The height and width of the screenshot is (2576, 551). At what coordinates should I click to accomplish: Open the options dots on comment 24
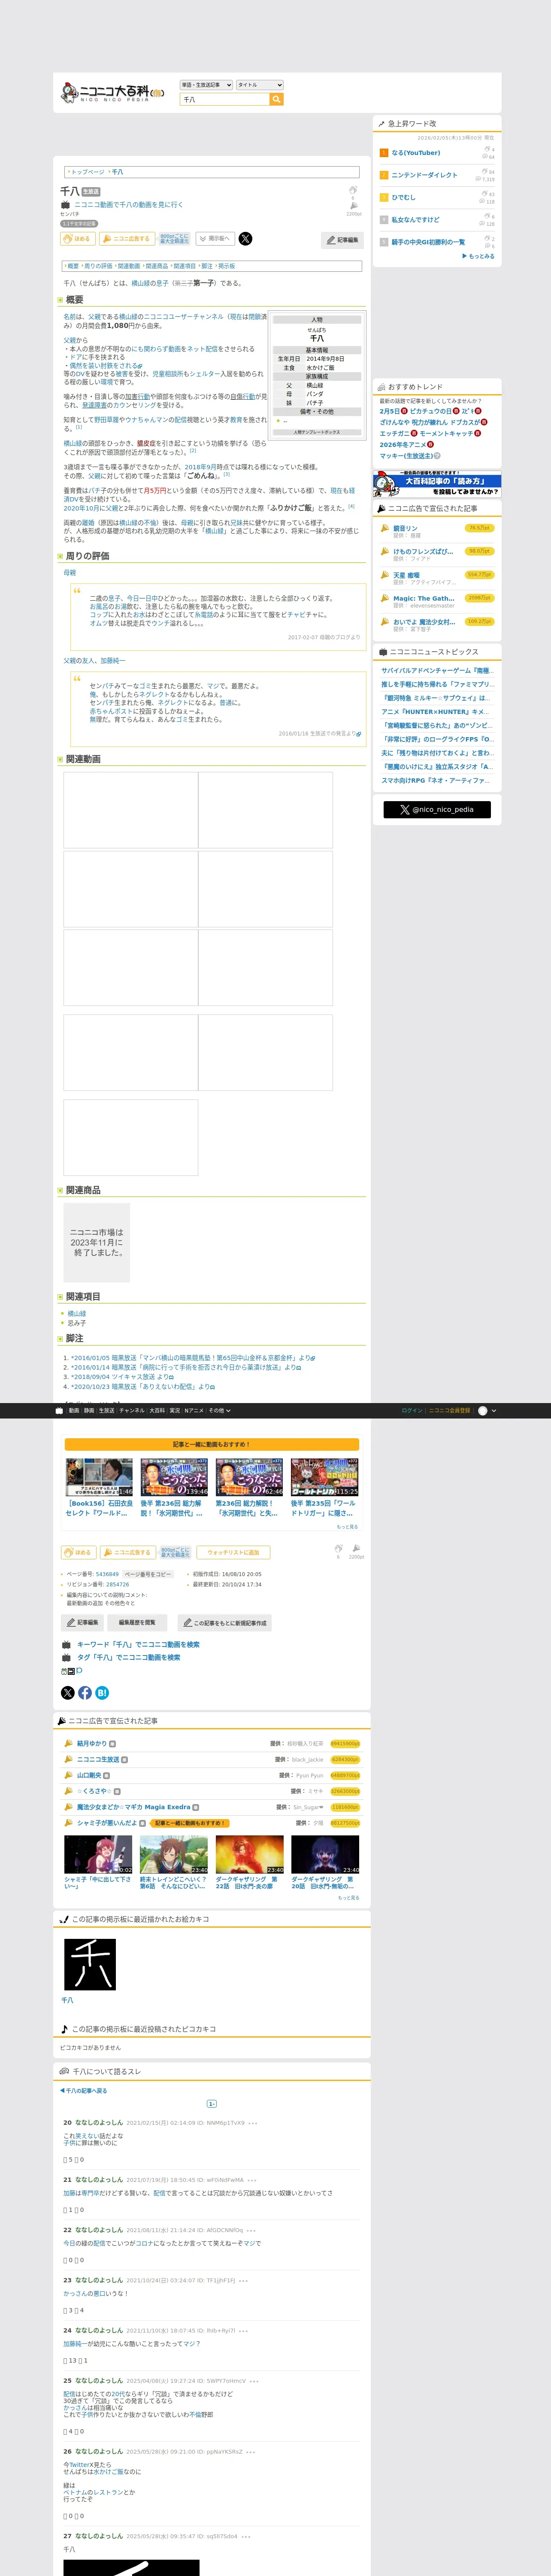pos(244,2331)
